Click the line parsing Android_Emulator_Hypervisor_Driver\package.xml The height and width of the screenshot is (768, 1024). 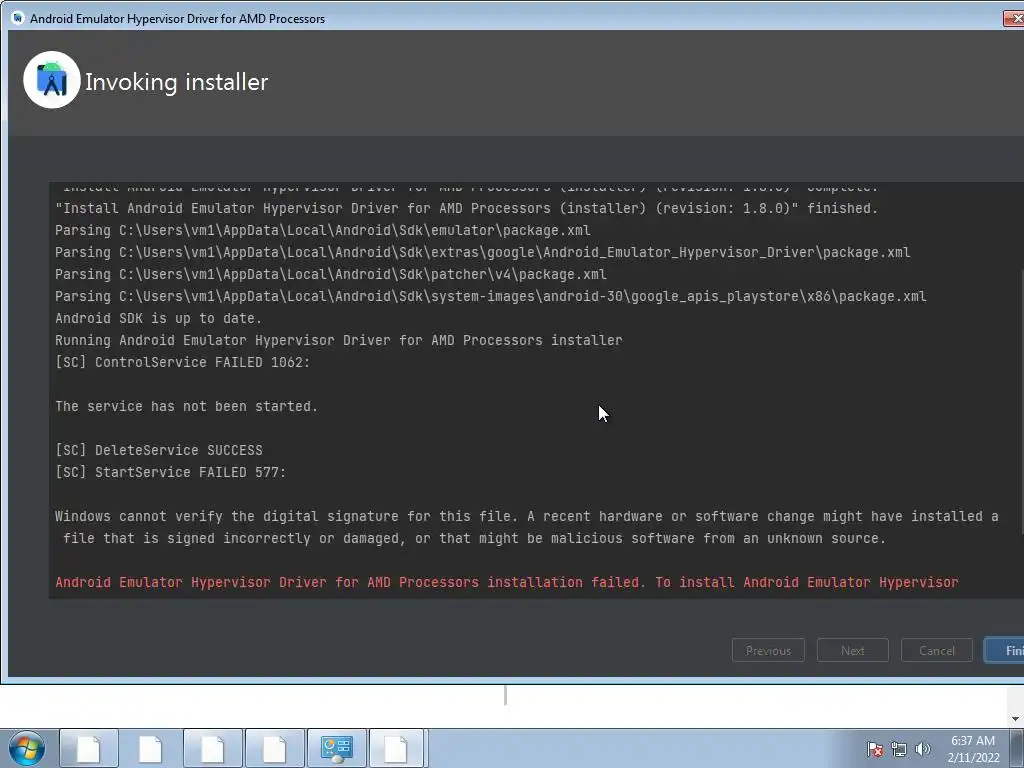[483, 252]
